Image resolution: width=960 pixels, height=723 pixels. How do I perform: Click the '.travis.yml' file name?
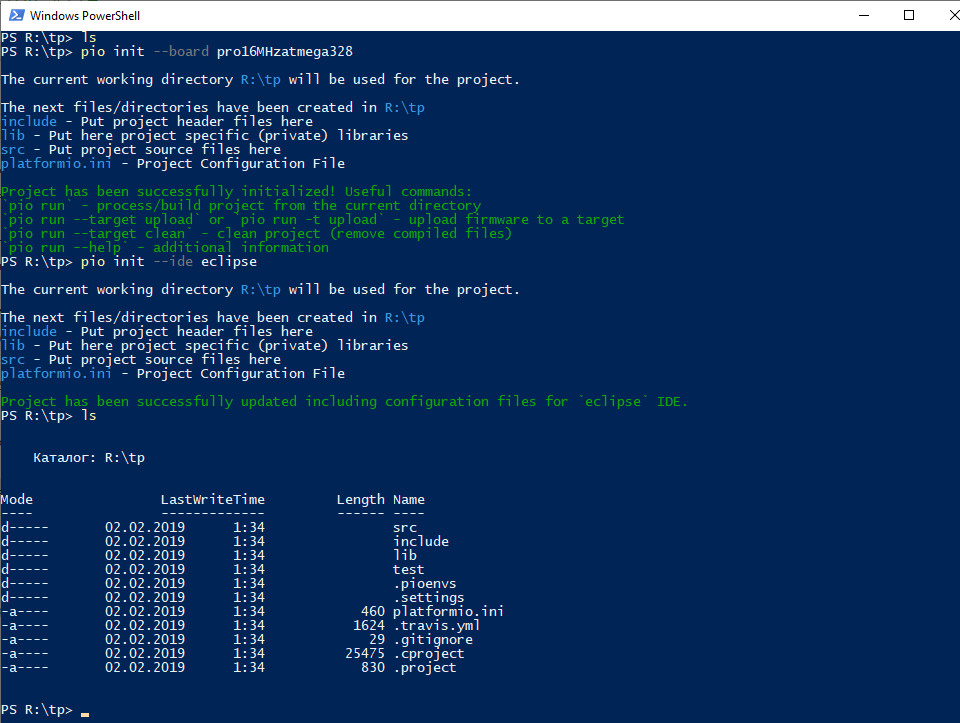click(437, 626)
